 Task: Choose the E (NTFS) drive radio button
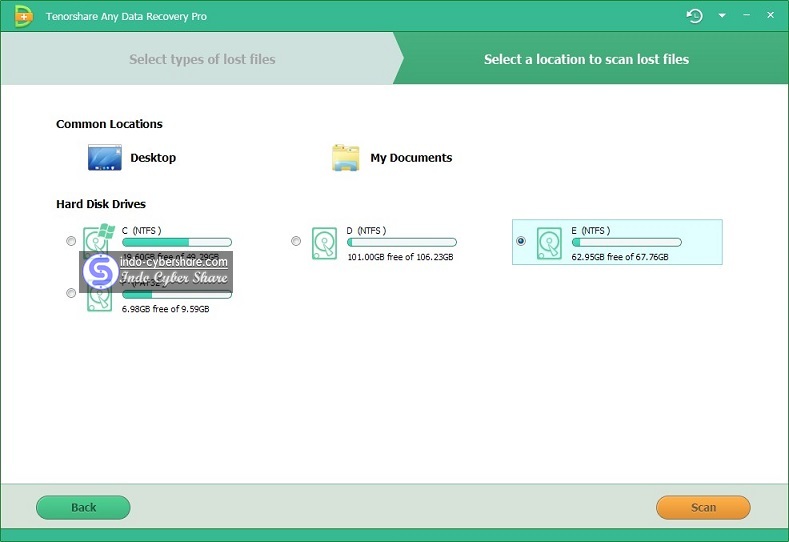point(521,241)
